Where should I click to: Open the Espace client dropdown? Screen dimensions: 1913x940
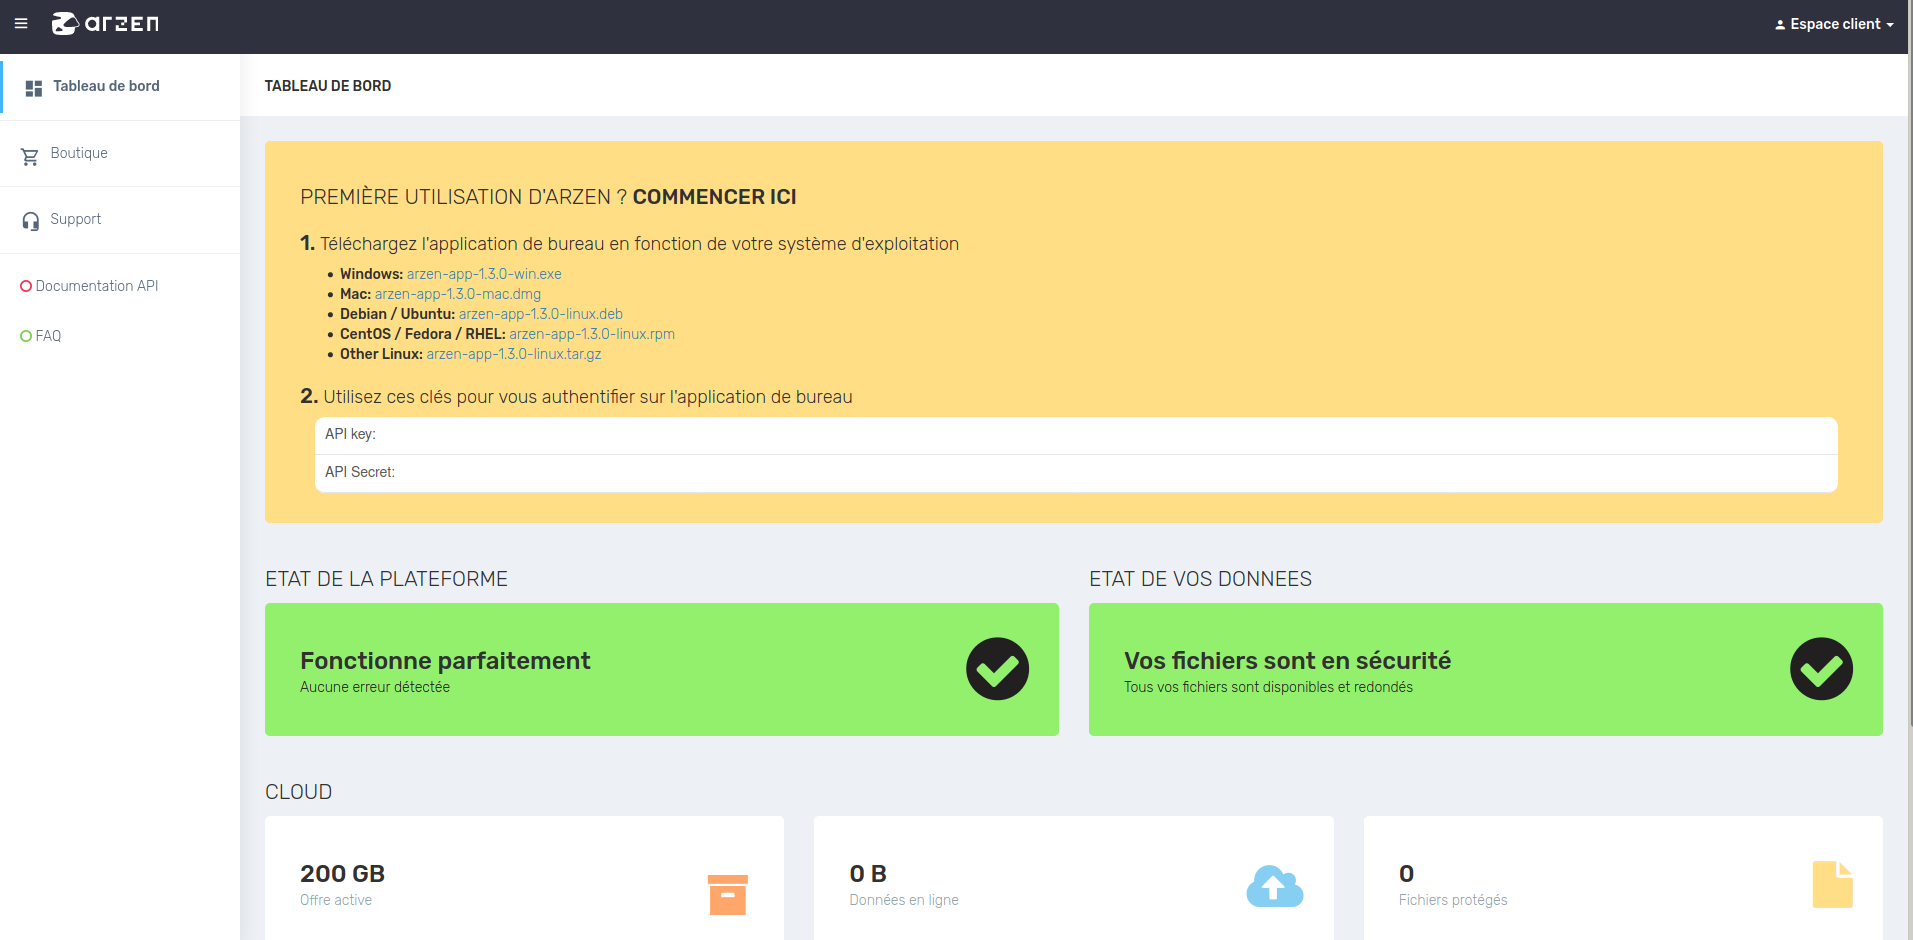click(1834, 24)
